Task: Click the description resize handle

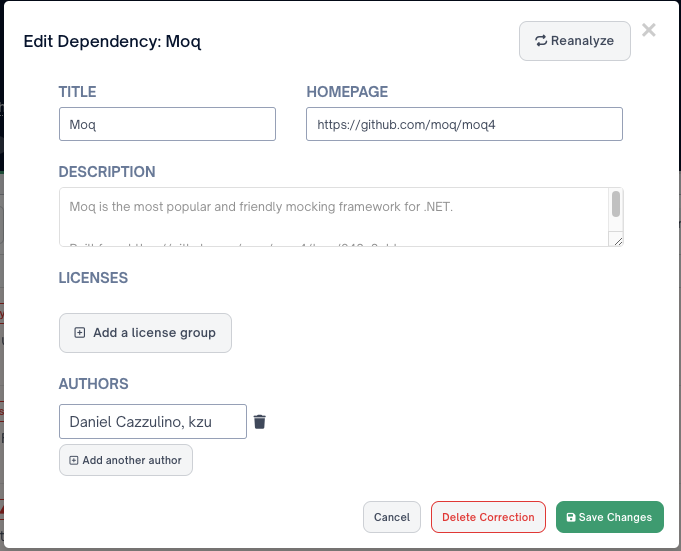Action: point(618,241)
